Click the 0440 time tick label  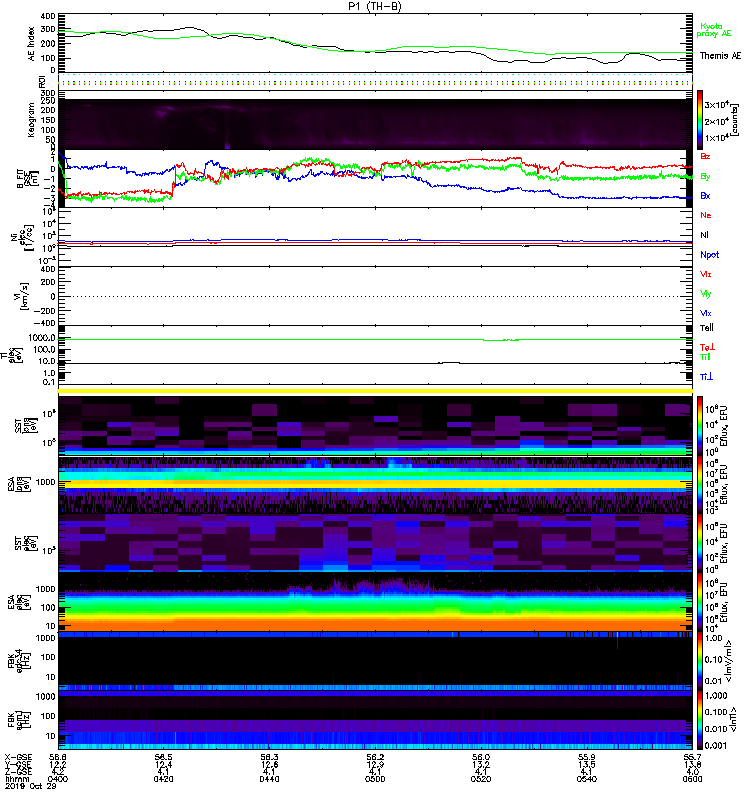(269, 779)
